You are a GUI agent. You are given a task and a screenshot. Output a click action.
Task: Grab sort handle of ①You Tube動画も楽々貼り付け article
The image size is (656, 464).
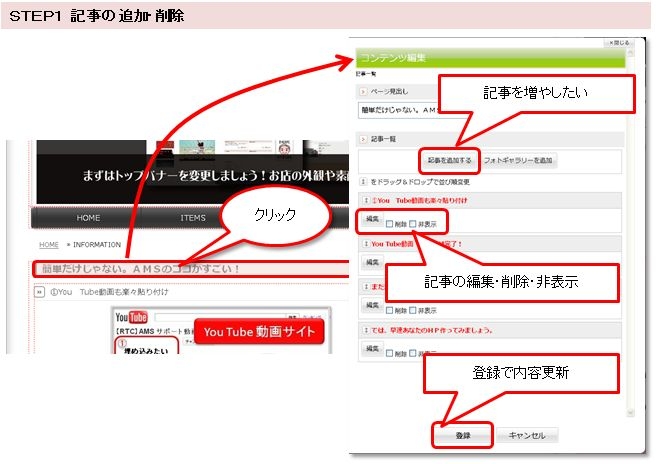tap(366, 201)
